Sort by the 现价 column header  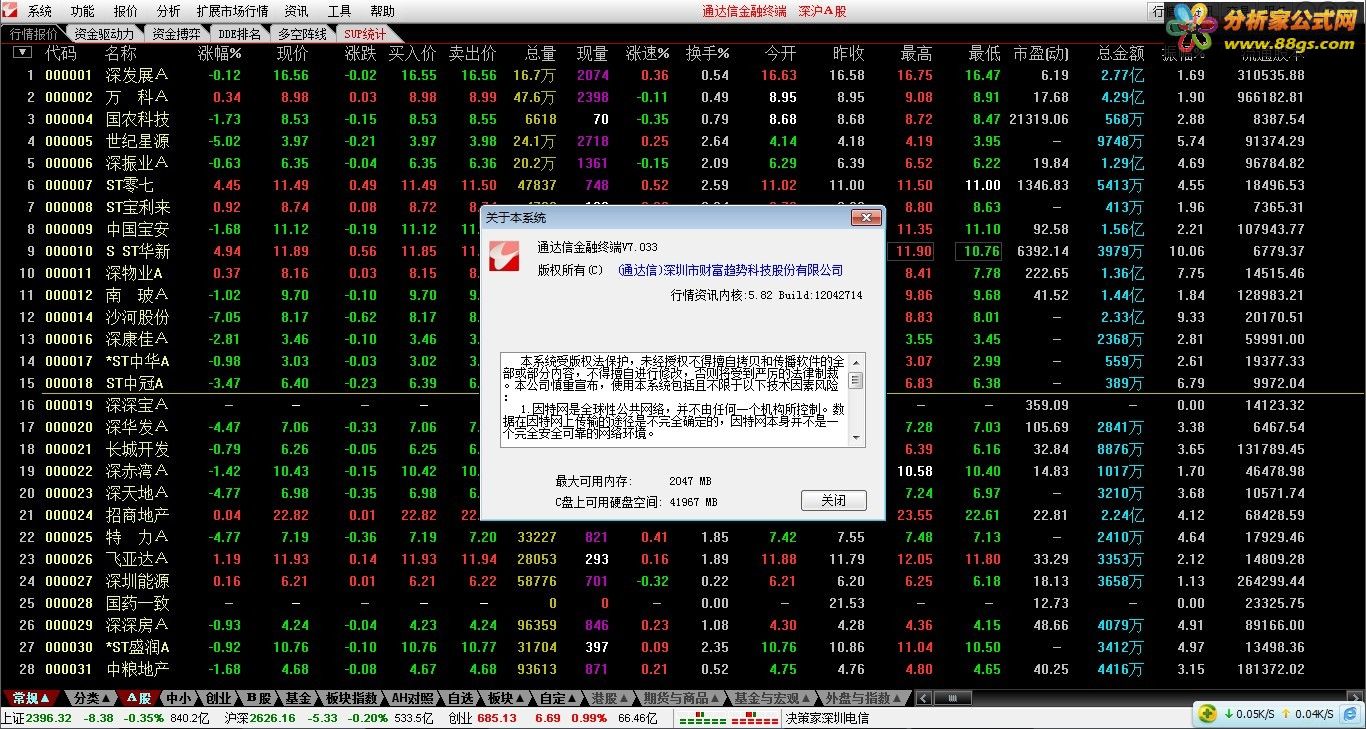point(292,53)
